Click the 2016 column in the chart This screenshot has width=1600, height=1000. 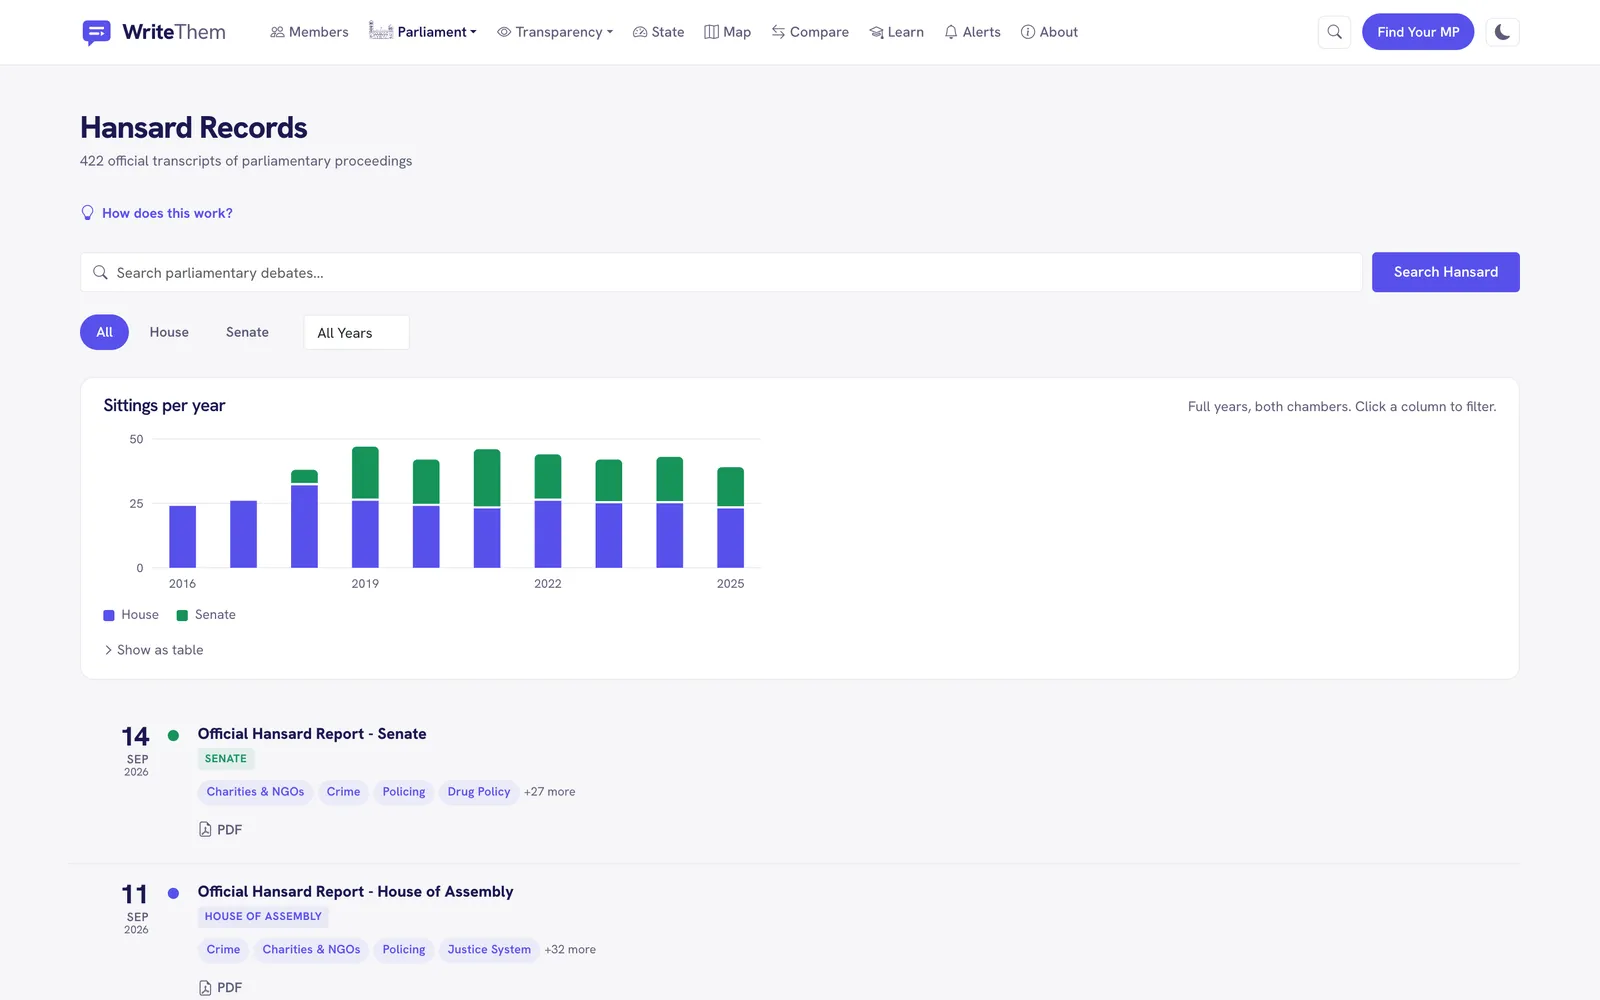pyautogui.click(x=182, y=536)
